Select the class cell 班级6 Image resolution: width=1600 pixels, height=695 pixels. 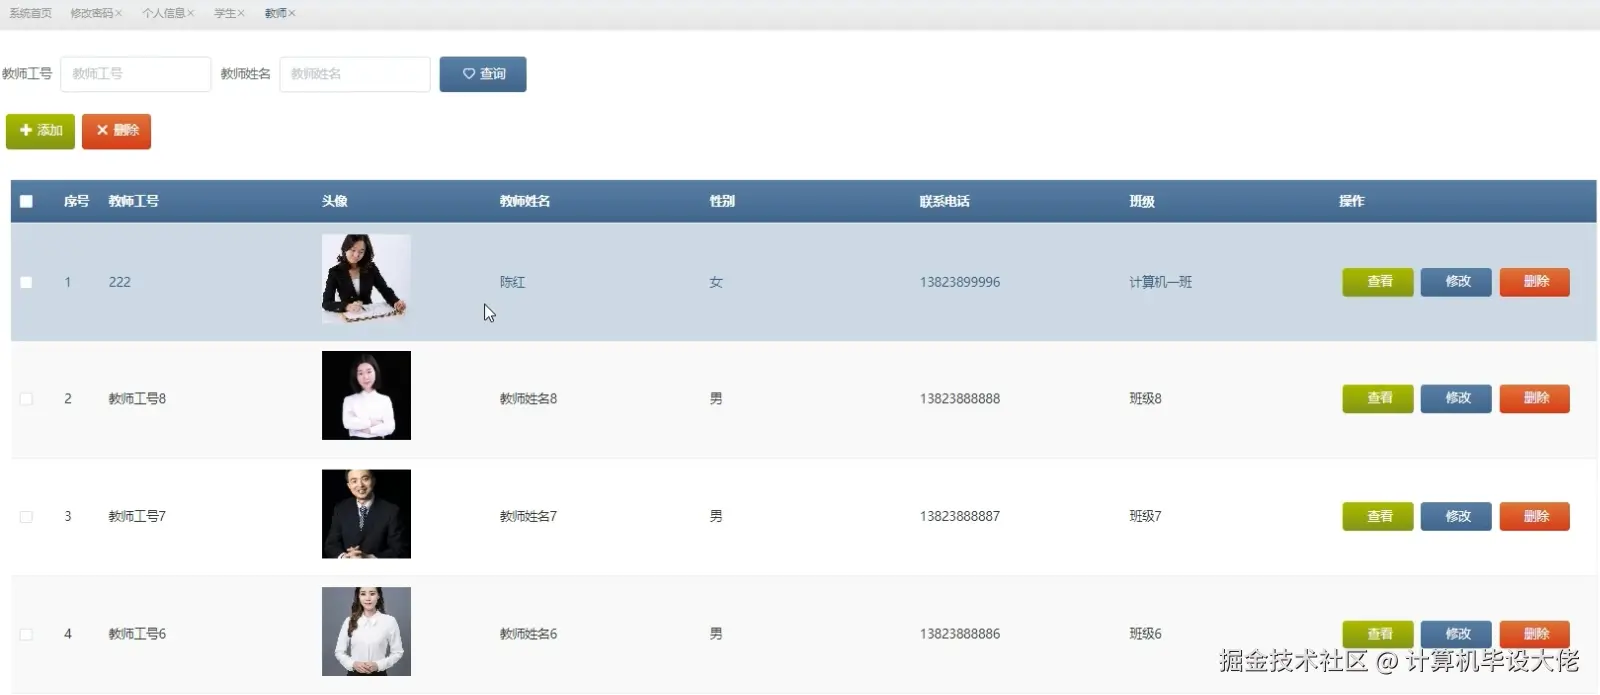(1146, 634)
